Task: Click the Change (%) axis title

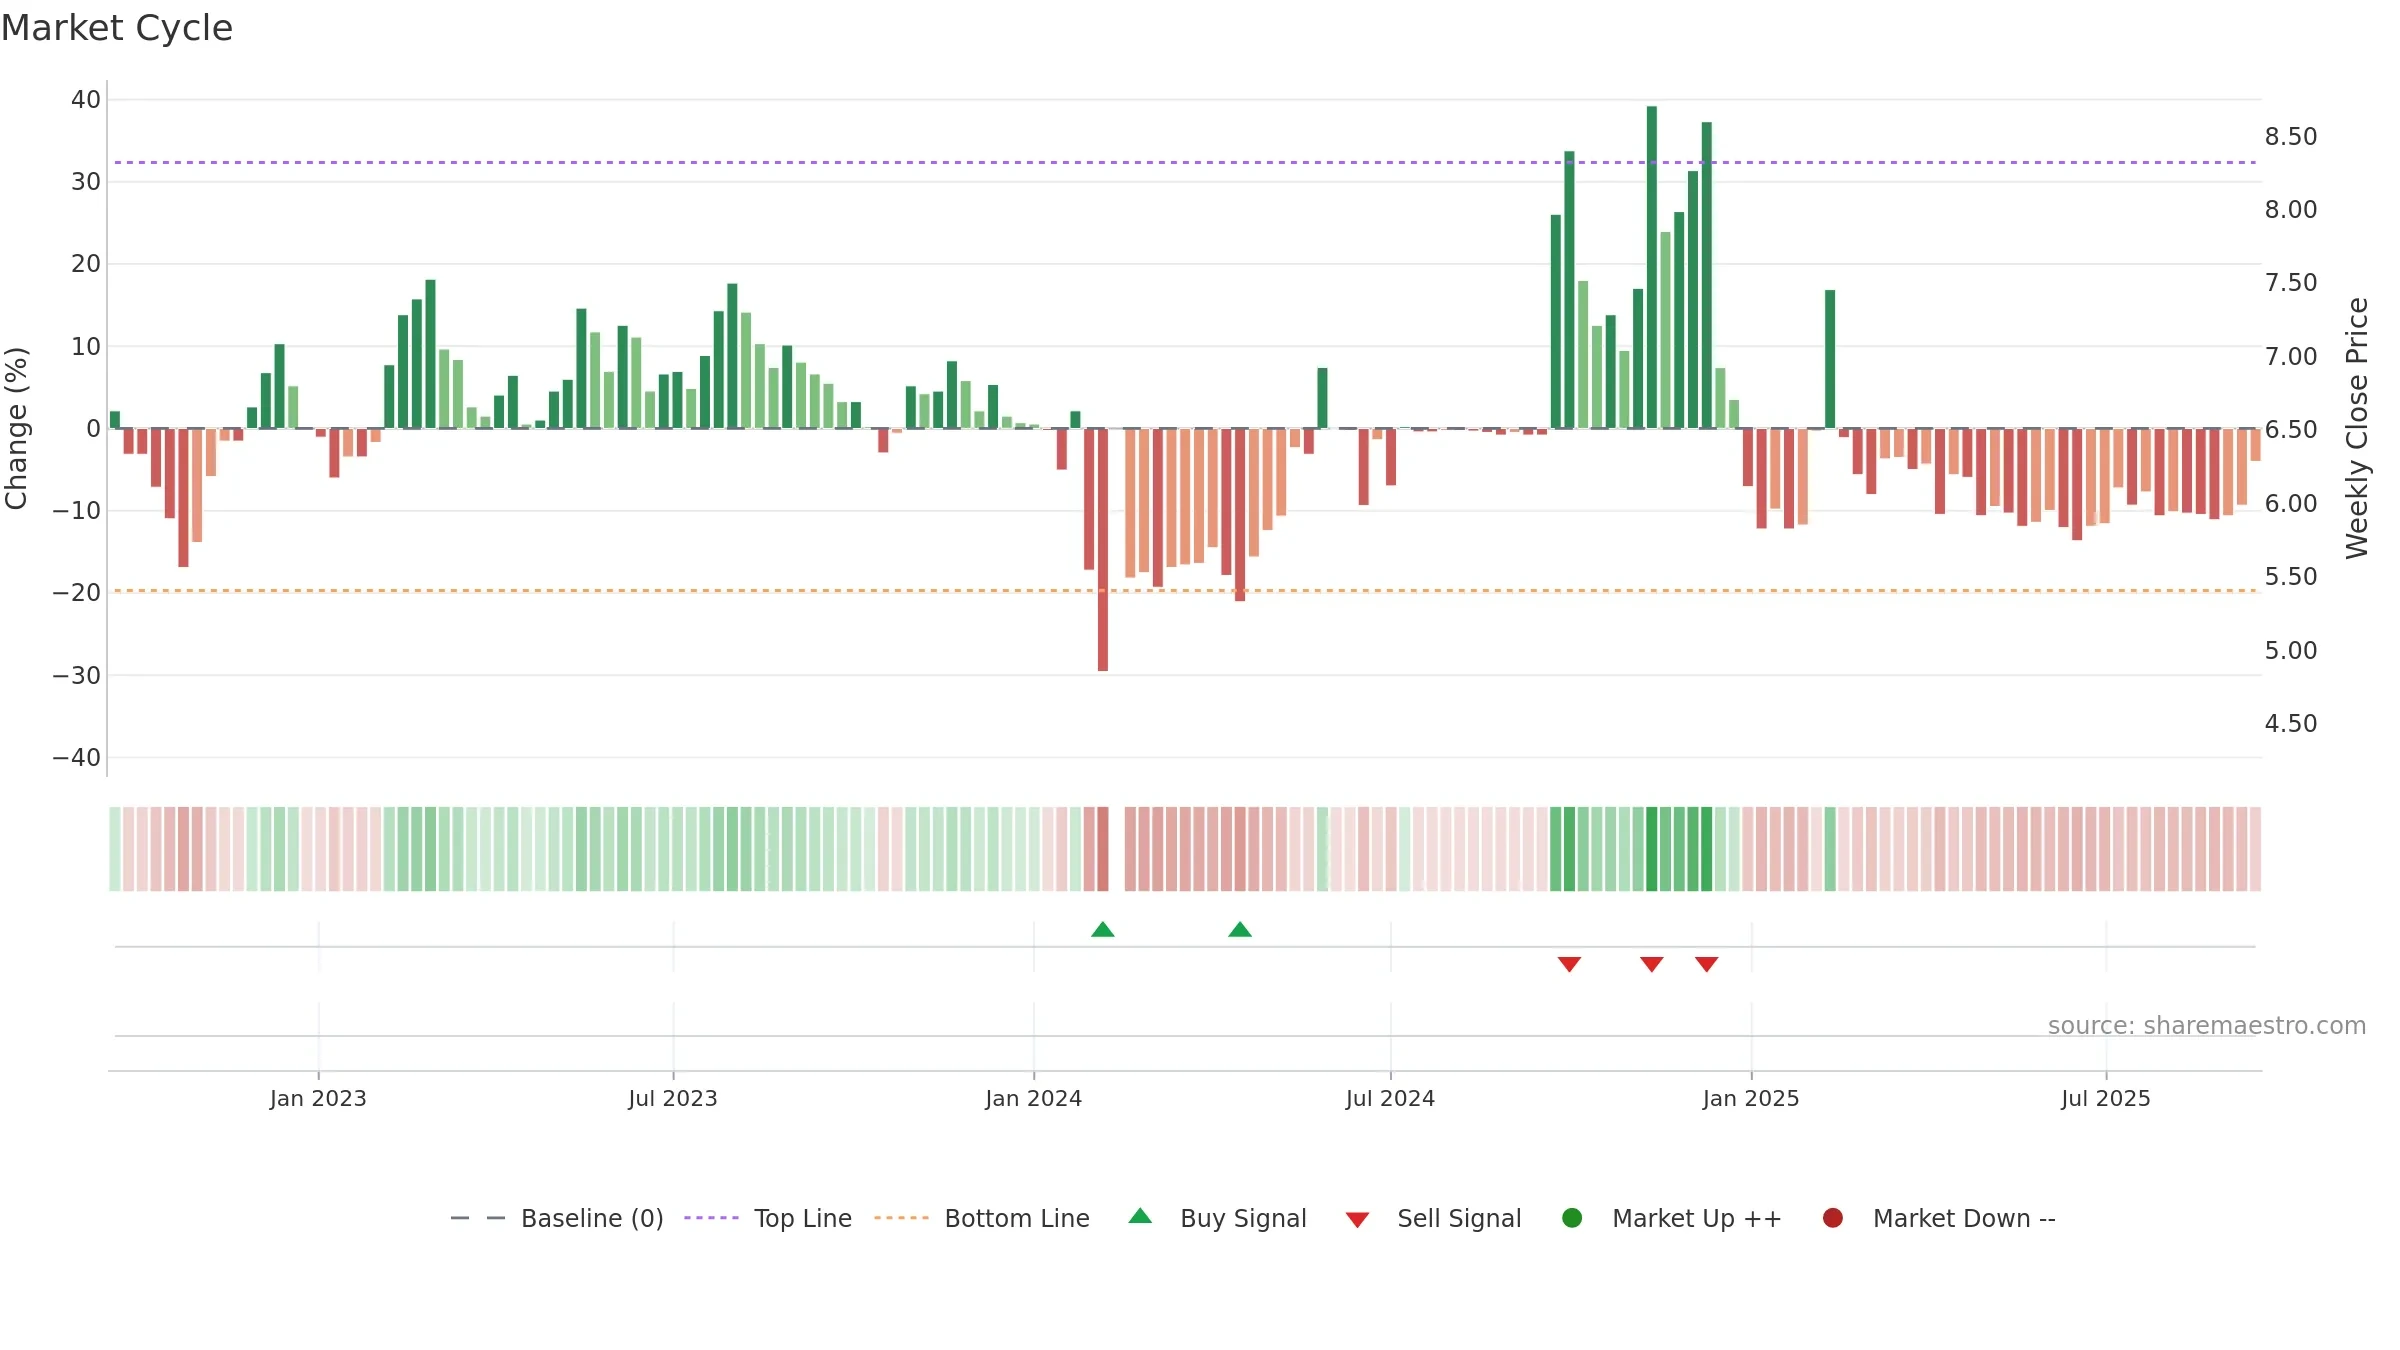Action: (x=17, y=428)
